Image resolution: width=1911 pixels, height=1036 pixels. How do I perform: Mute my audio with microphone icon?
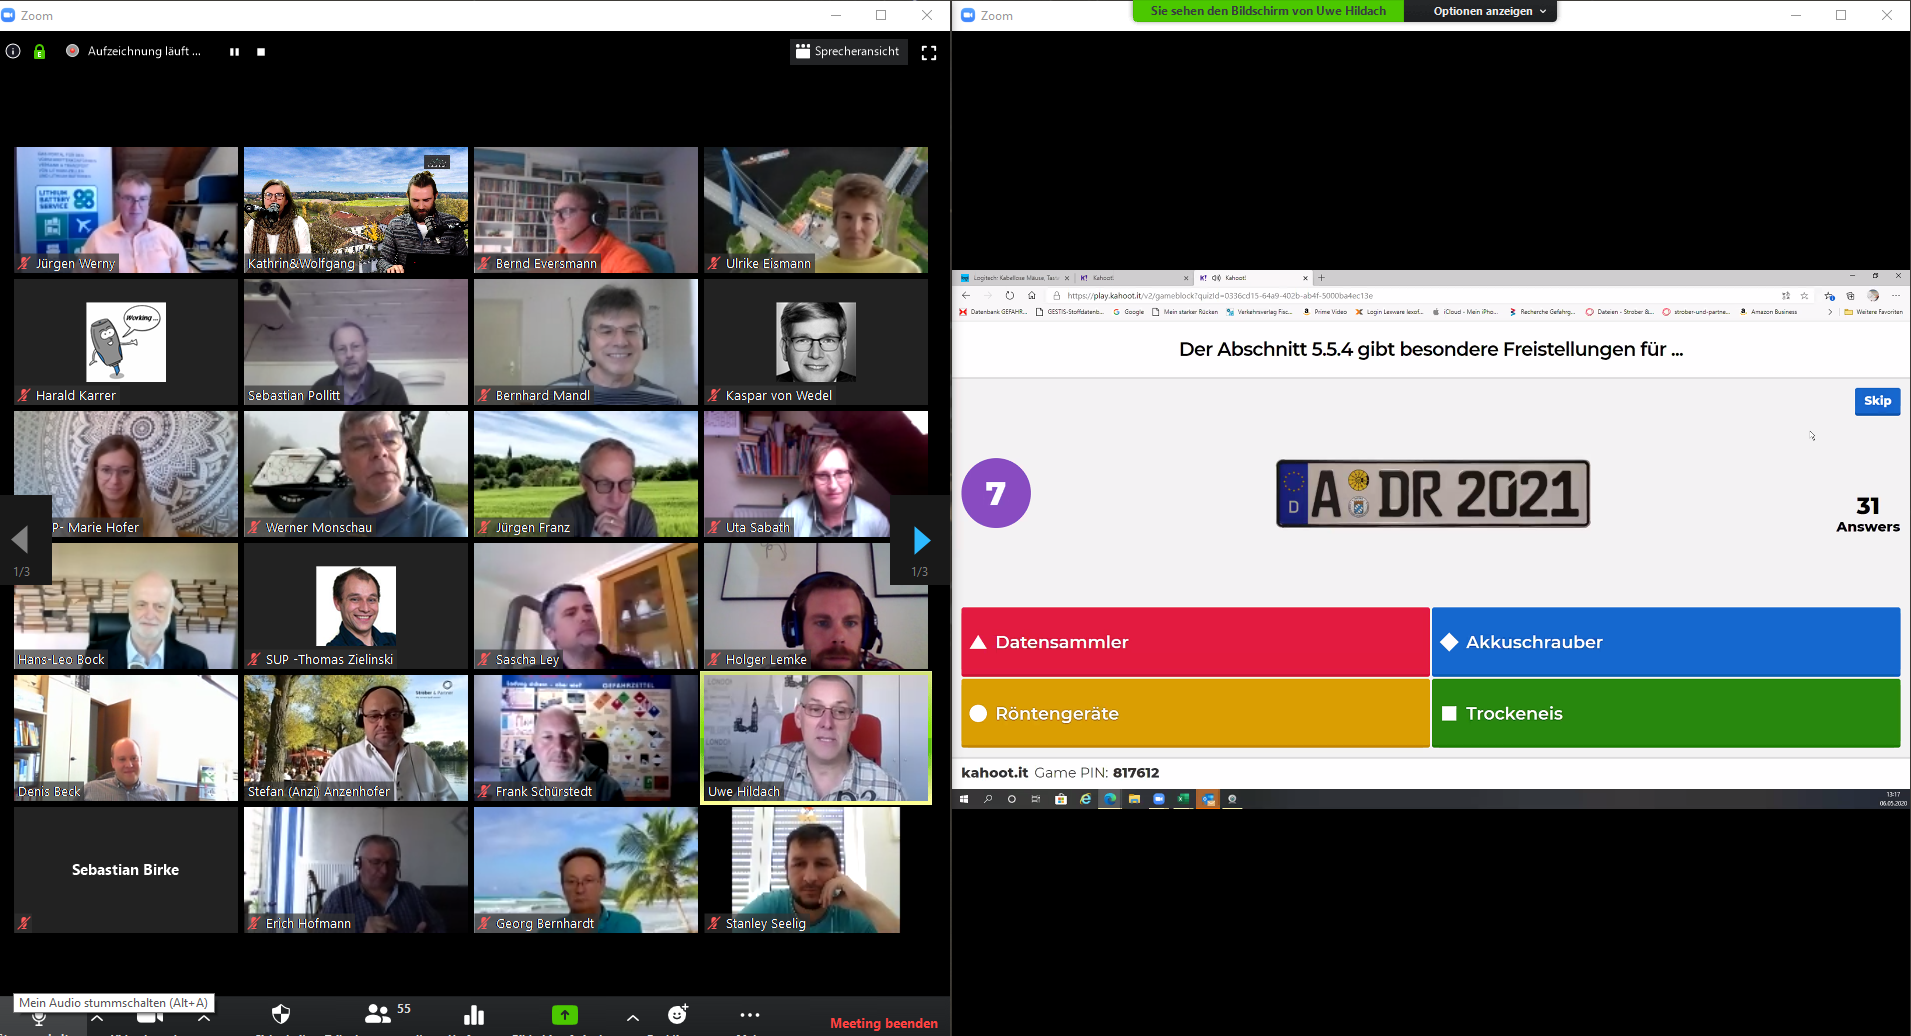pyautogui.click(x=39, y=1018)
